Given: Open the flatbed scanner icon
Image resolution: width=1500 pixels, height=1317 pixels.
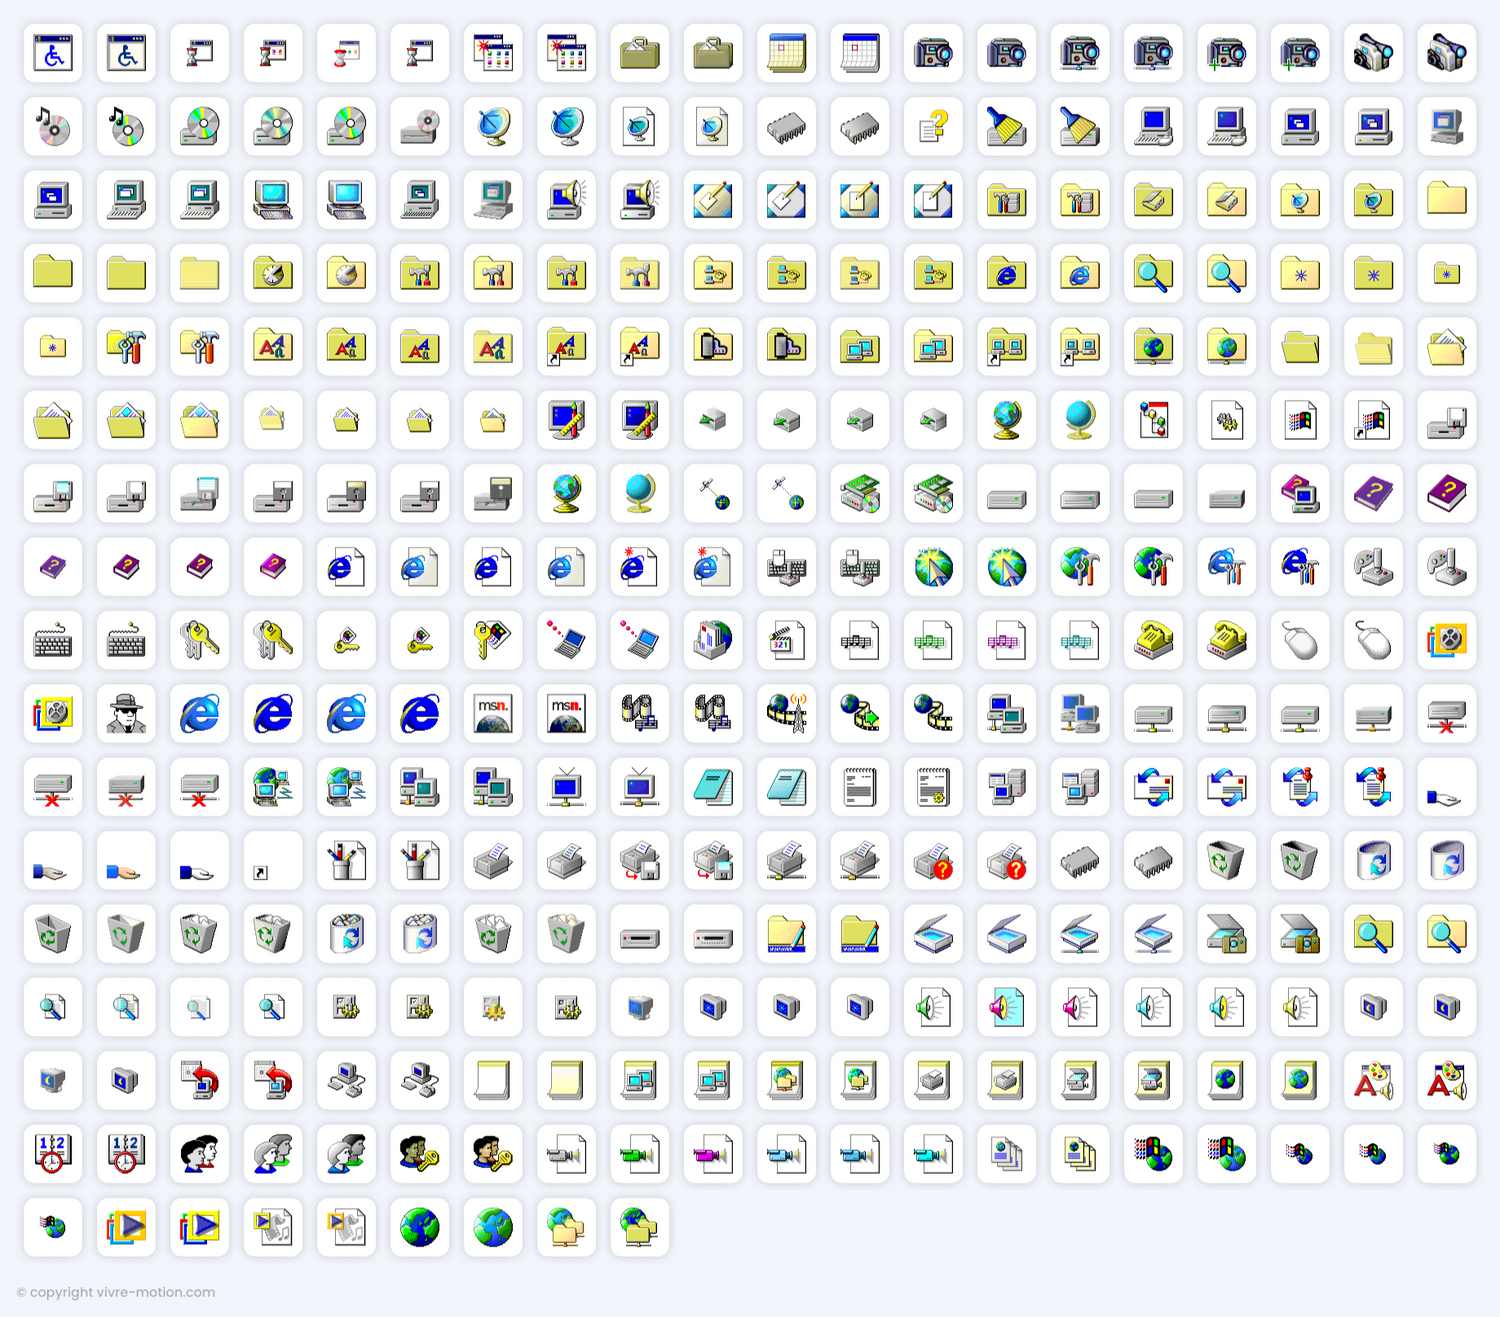Looking at the screenshot, I should [x=933, y=934].
